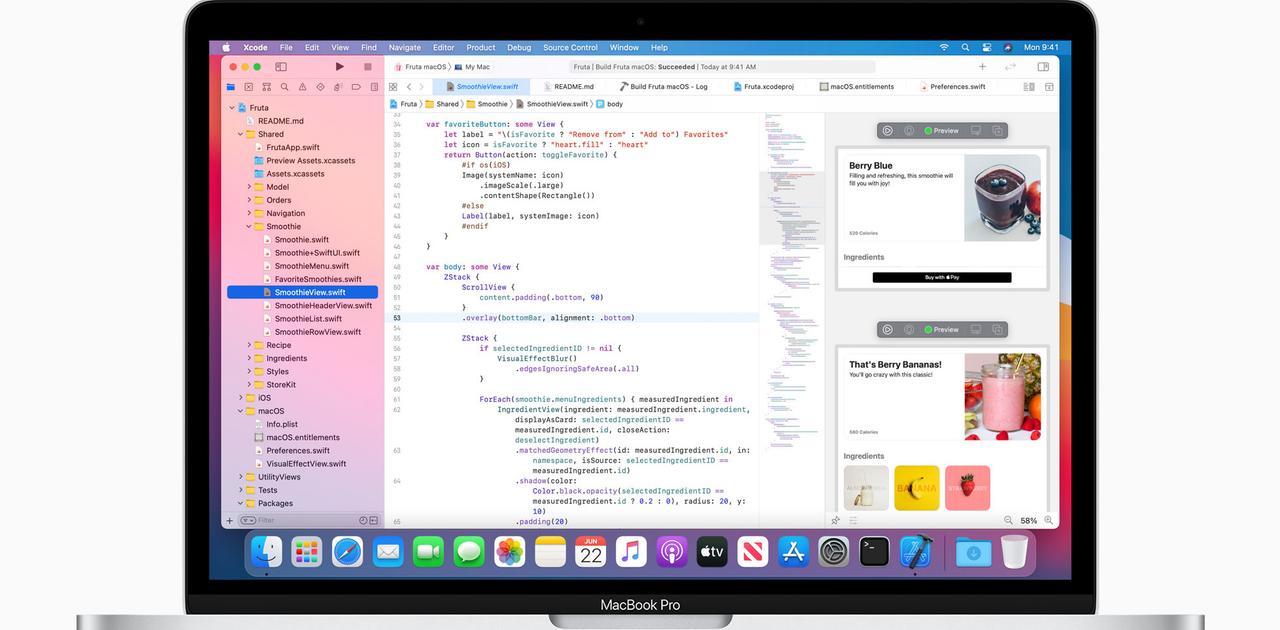Switch to the Build Fruta macOS Log tab
The width and height of the screenshot is (1280, 630).
click(663, 87)
